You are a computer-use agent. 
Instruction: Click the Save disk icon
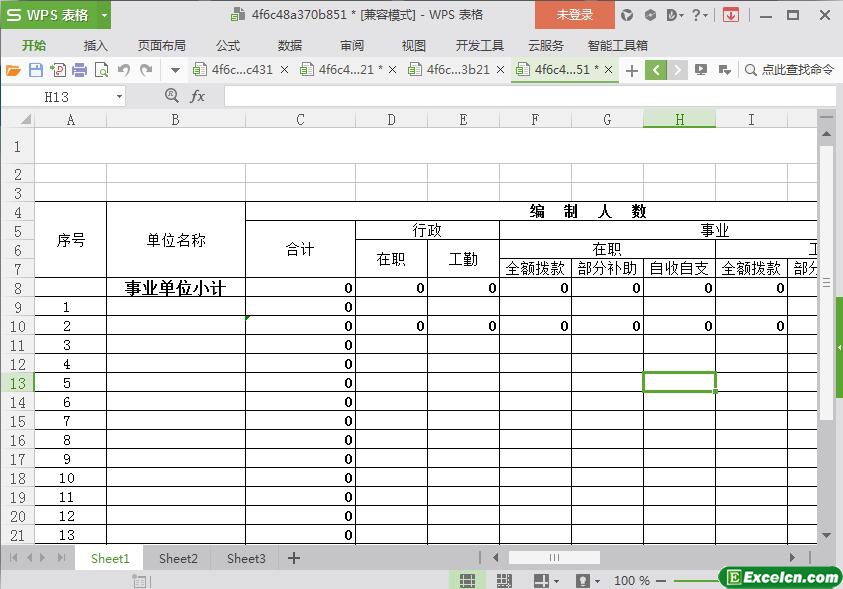(35, 70)
